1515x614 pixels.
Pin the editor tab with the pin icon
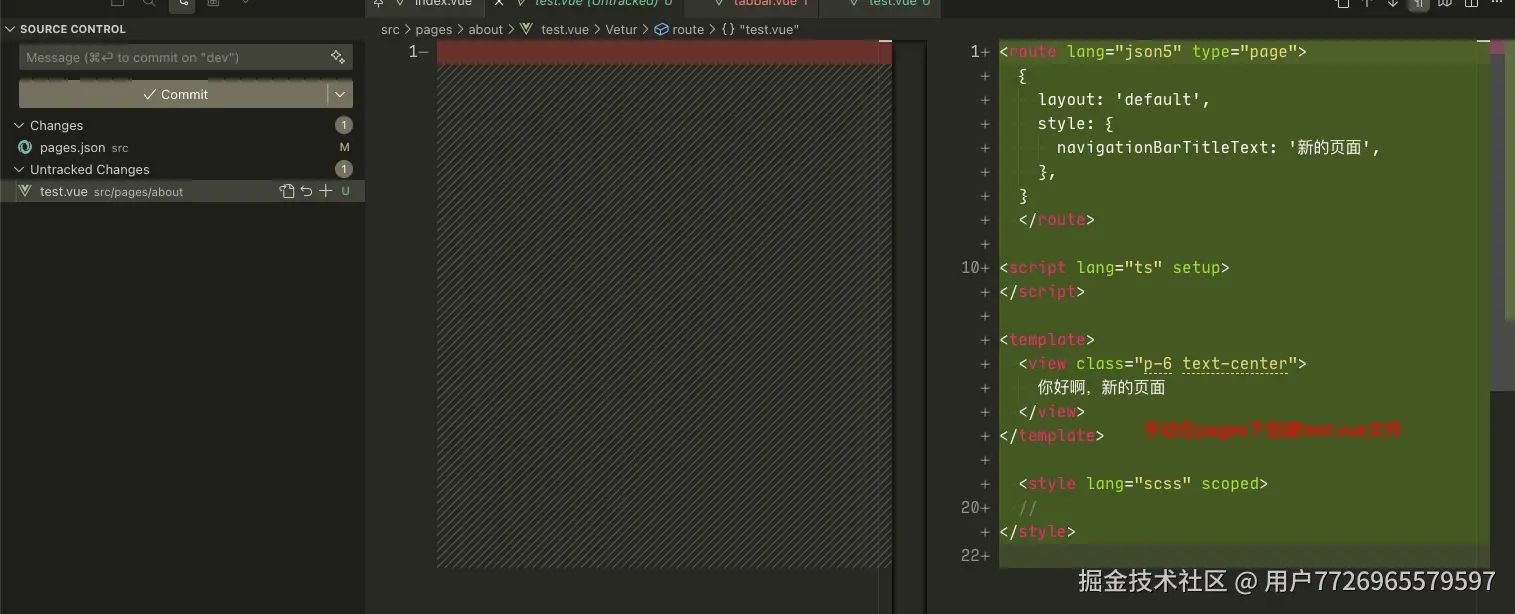378,3
